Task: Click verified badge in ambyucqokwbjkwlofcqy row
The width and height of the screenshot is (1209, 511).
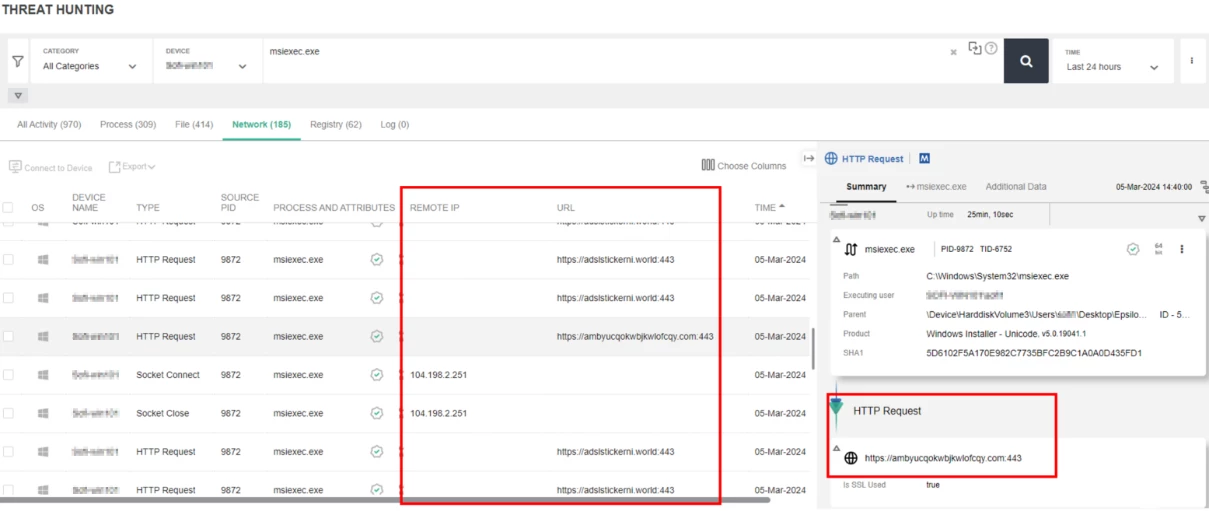Action: point(377,337)
